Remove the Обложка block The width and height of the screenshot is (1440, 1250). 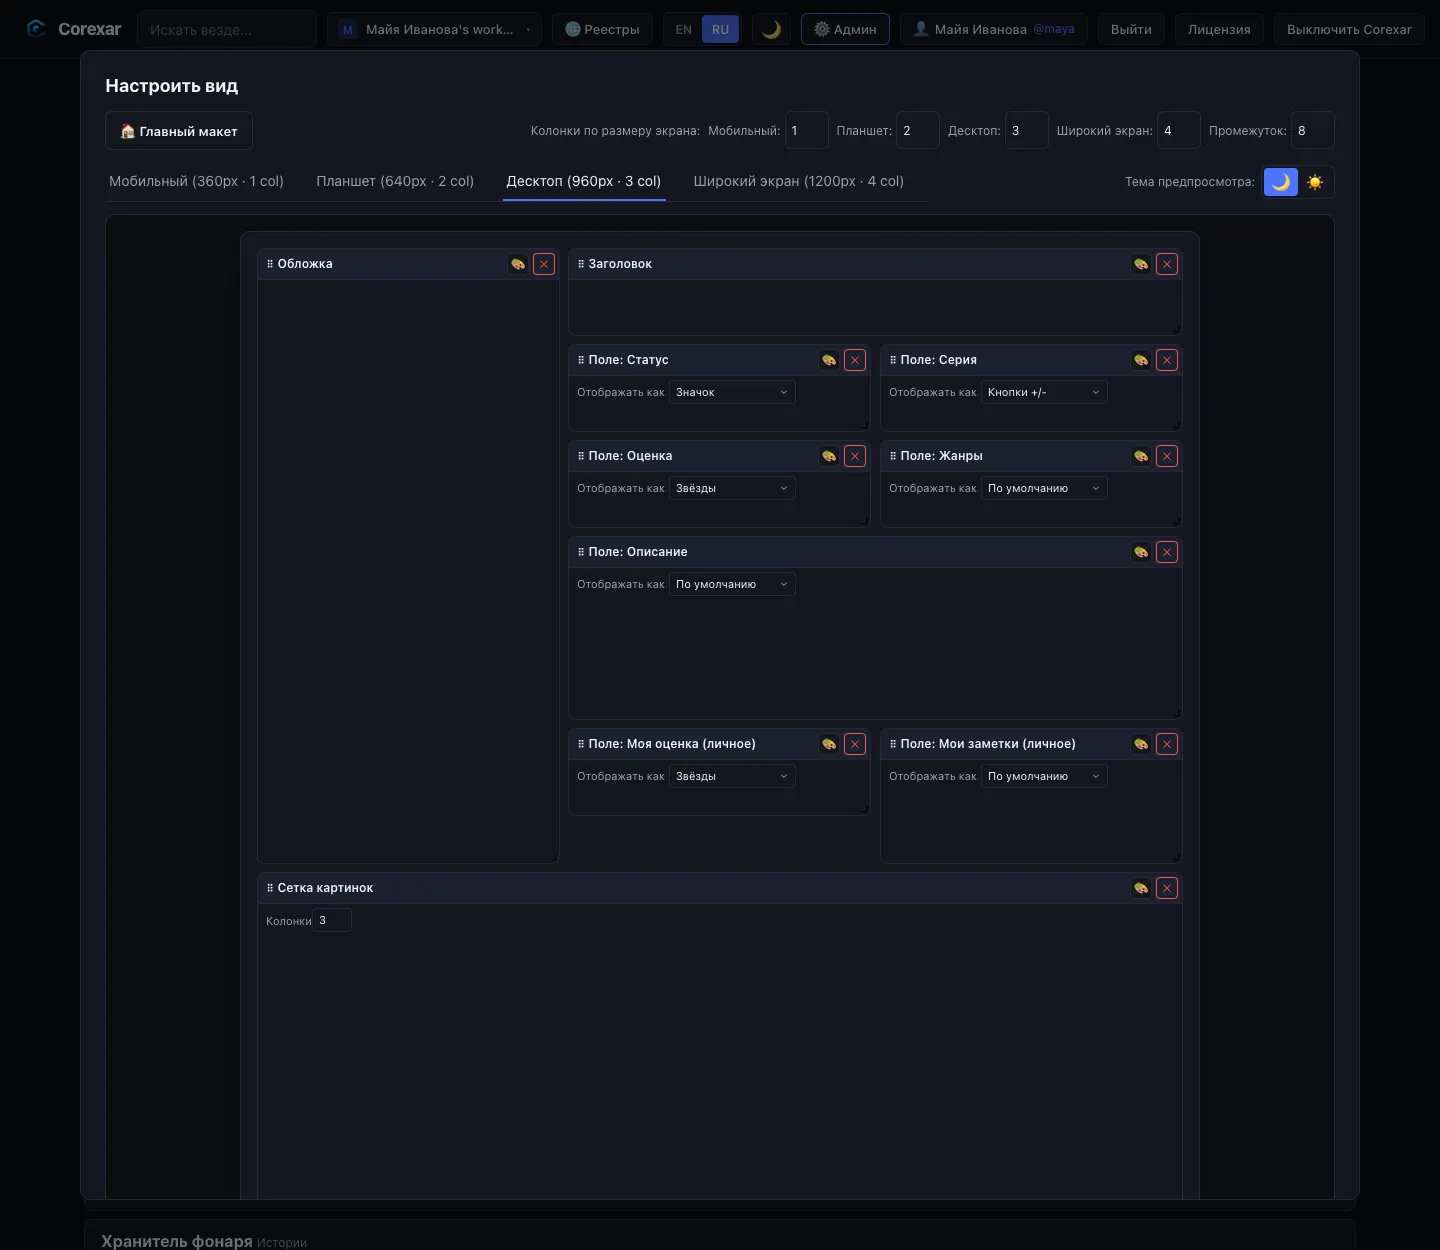(544, 264)
